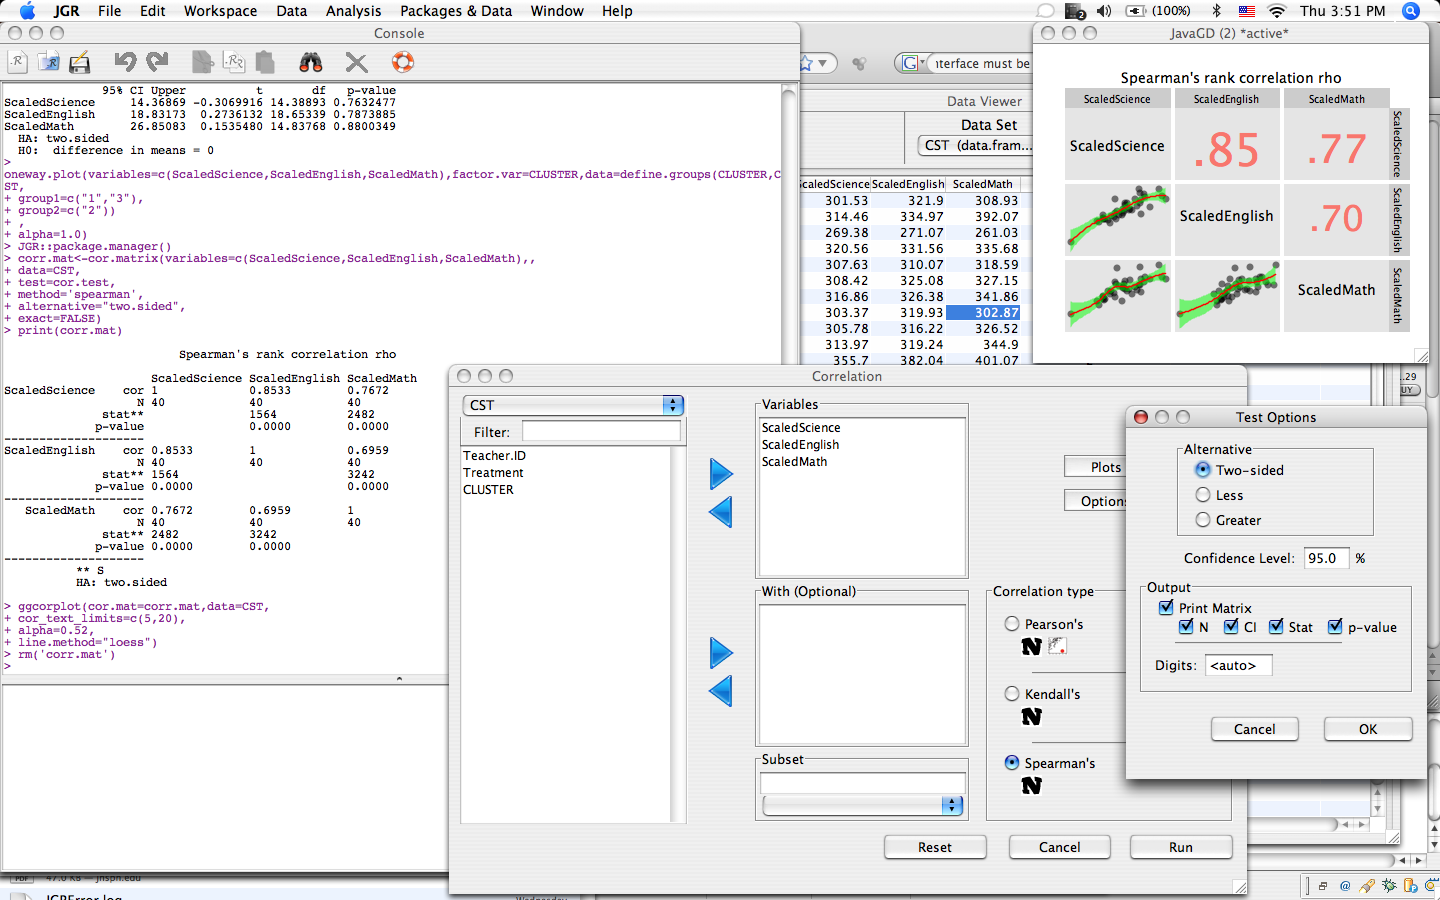The width and height of the screenshot is (1440, 900).
Task: Open the Subset dropdown list
Action: click(x=863, y=806)
